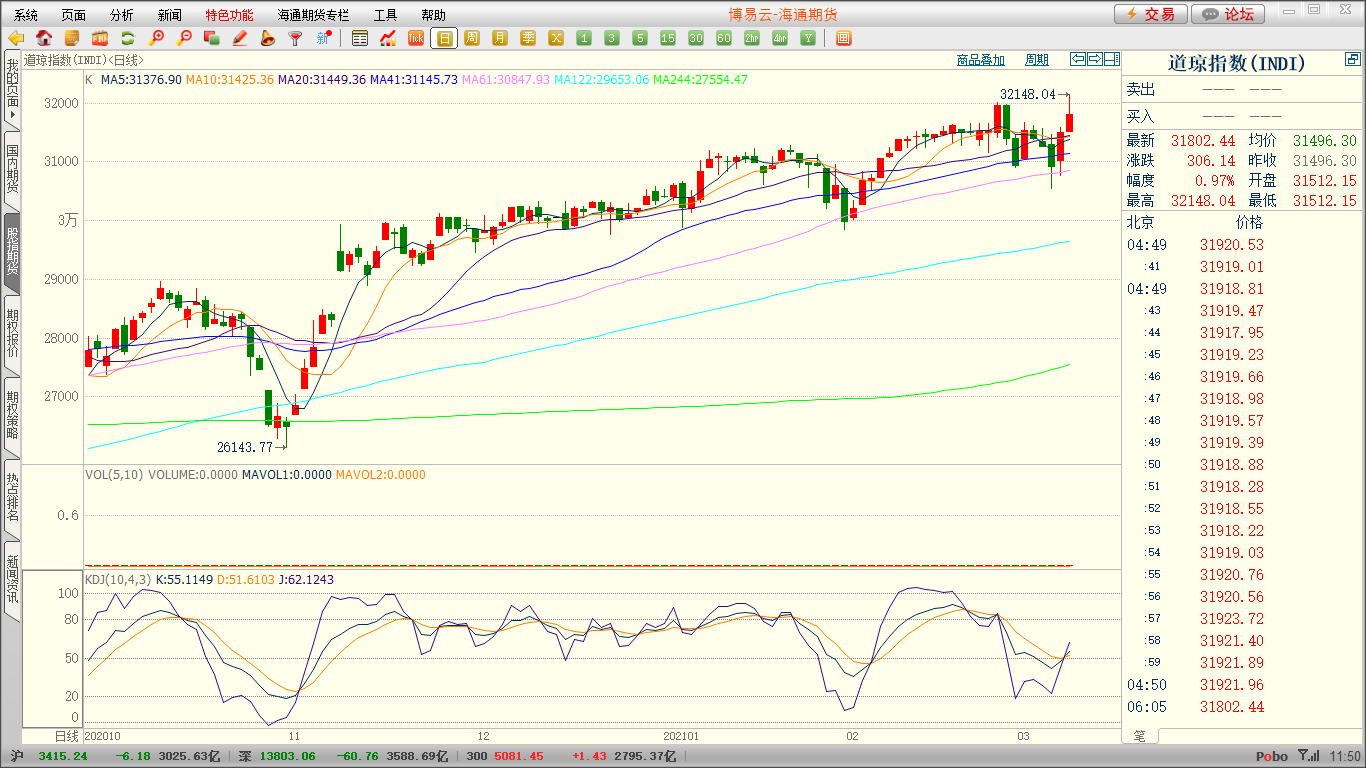Select the weekly 周 period button
This screenshot has width=1366, height=768.
pos(472,38)
